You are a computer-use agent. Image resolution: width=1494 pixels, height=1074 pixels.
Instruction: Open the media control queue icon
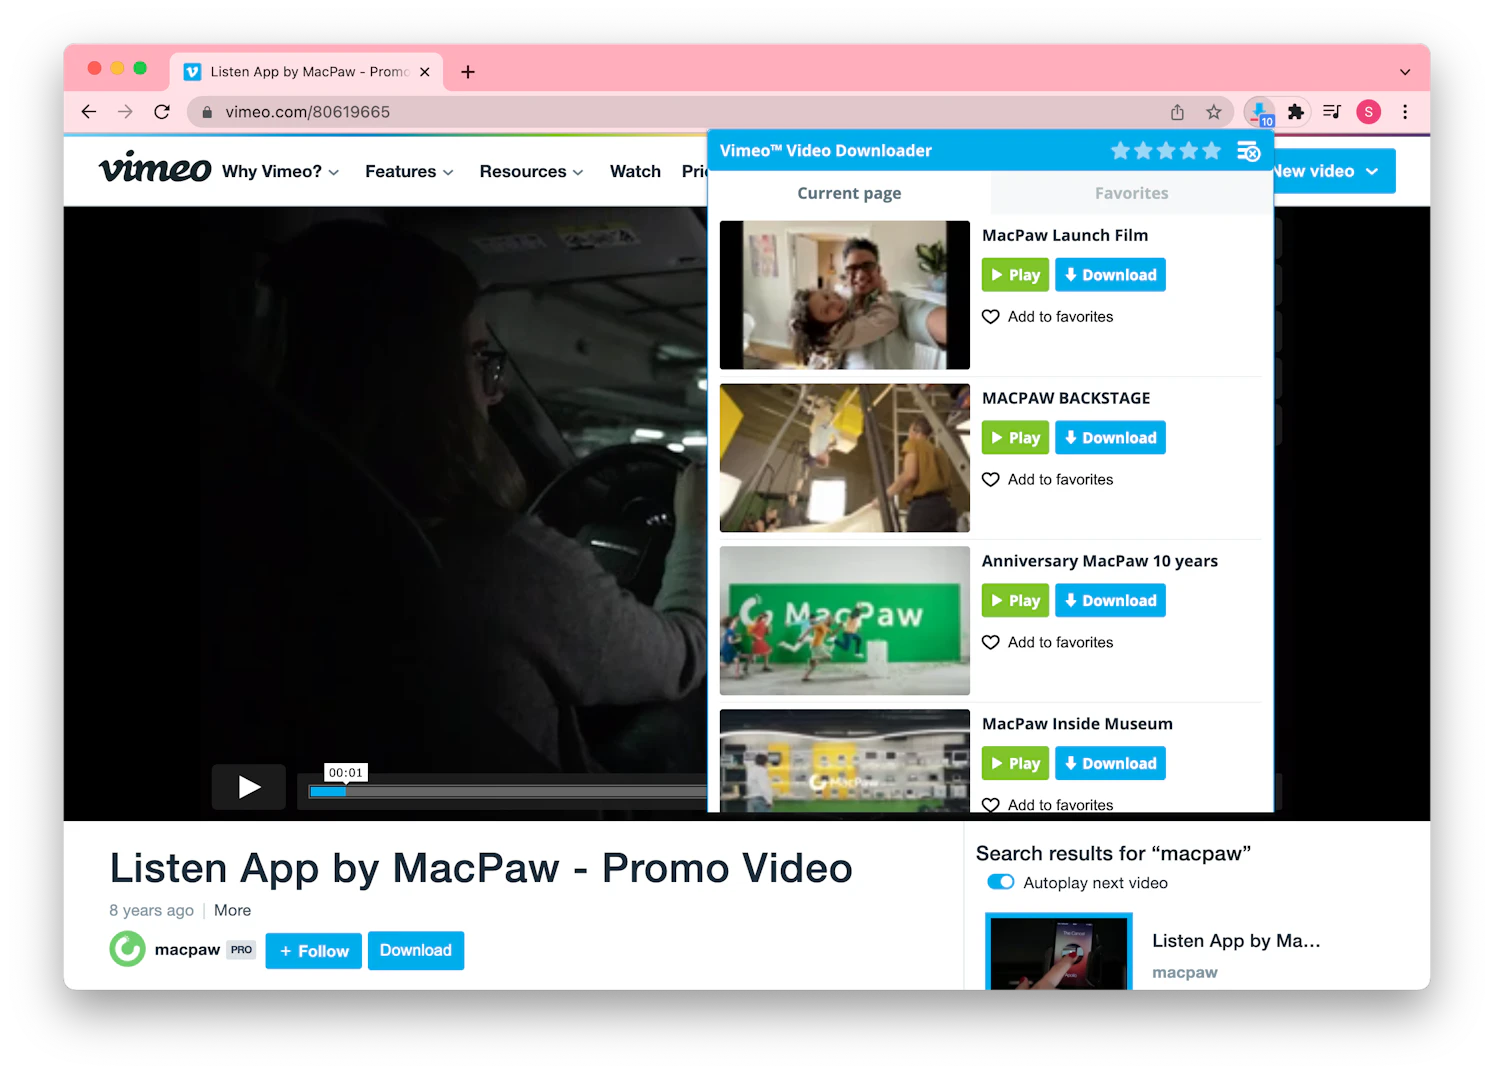(x=1332, y=112)
